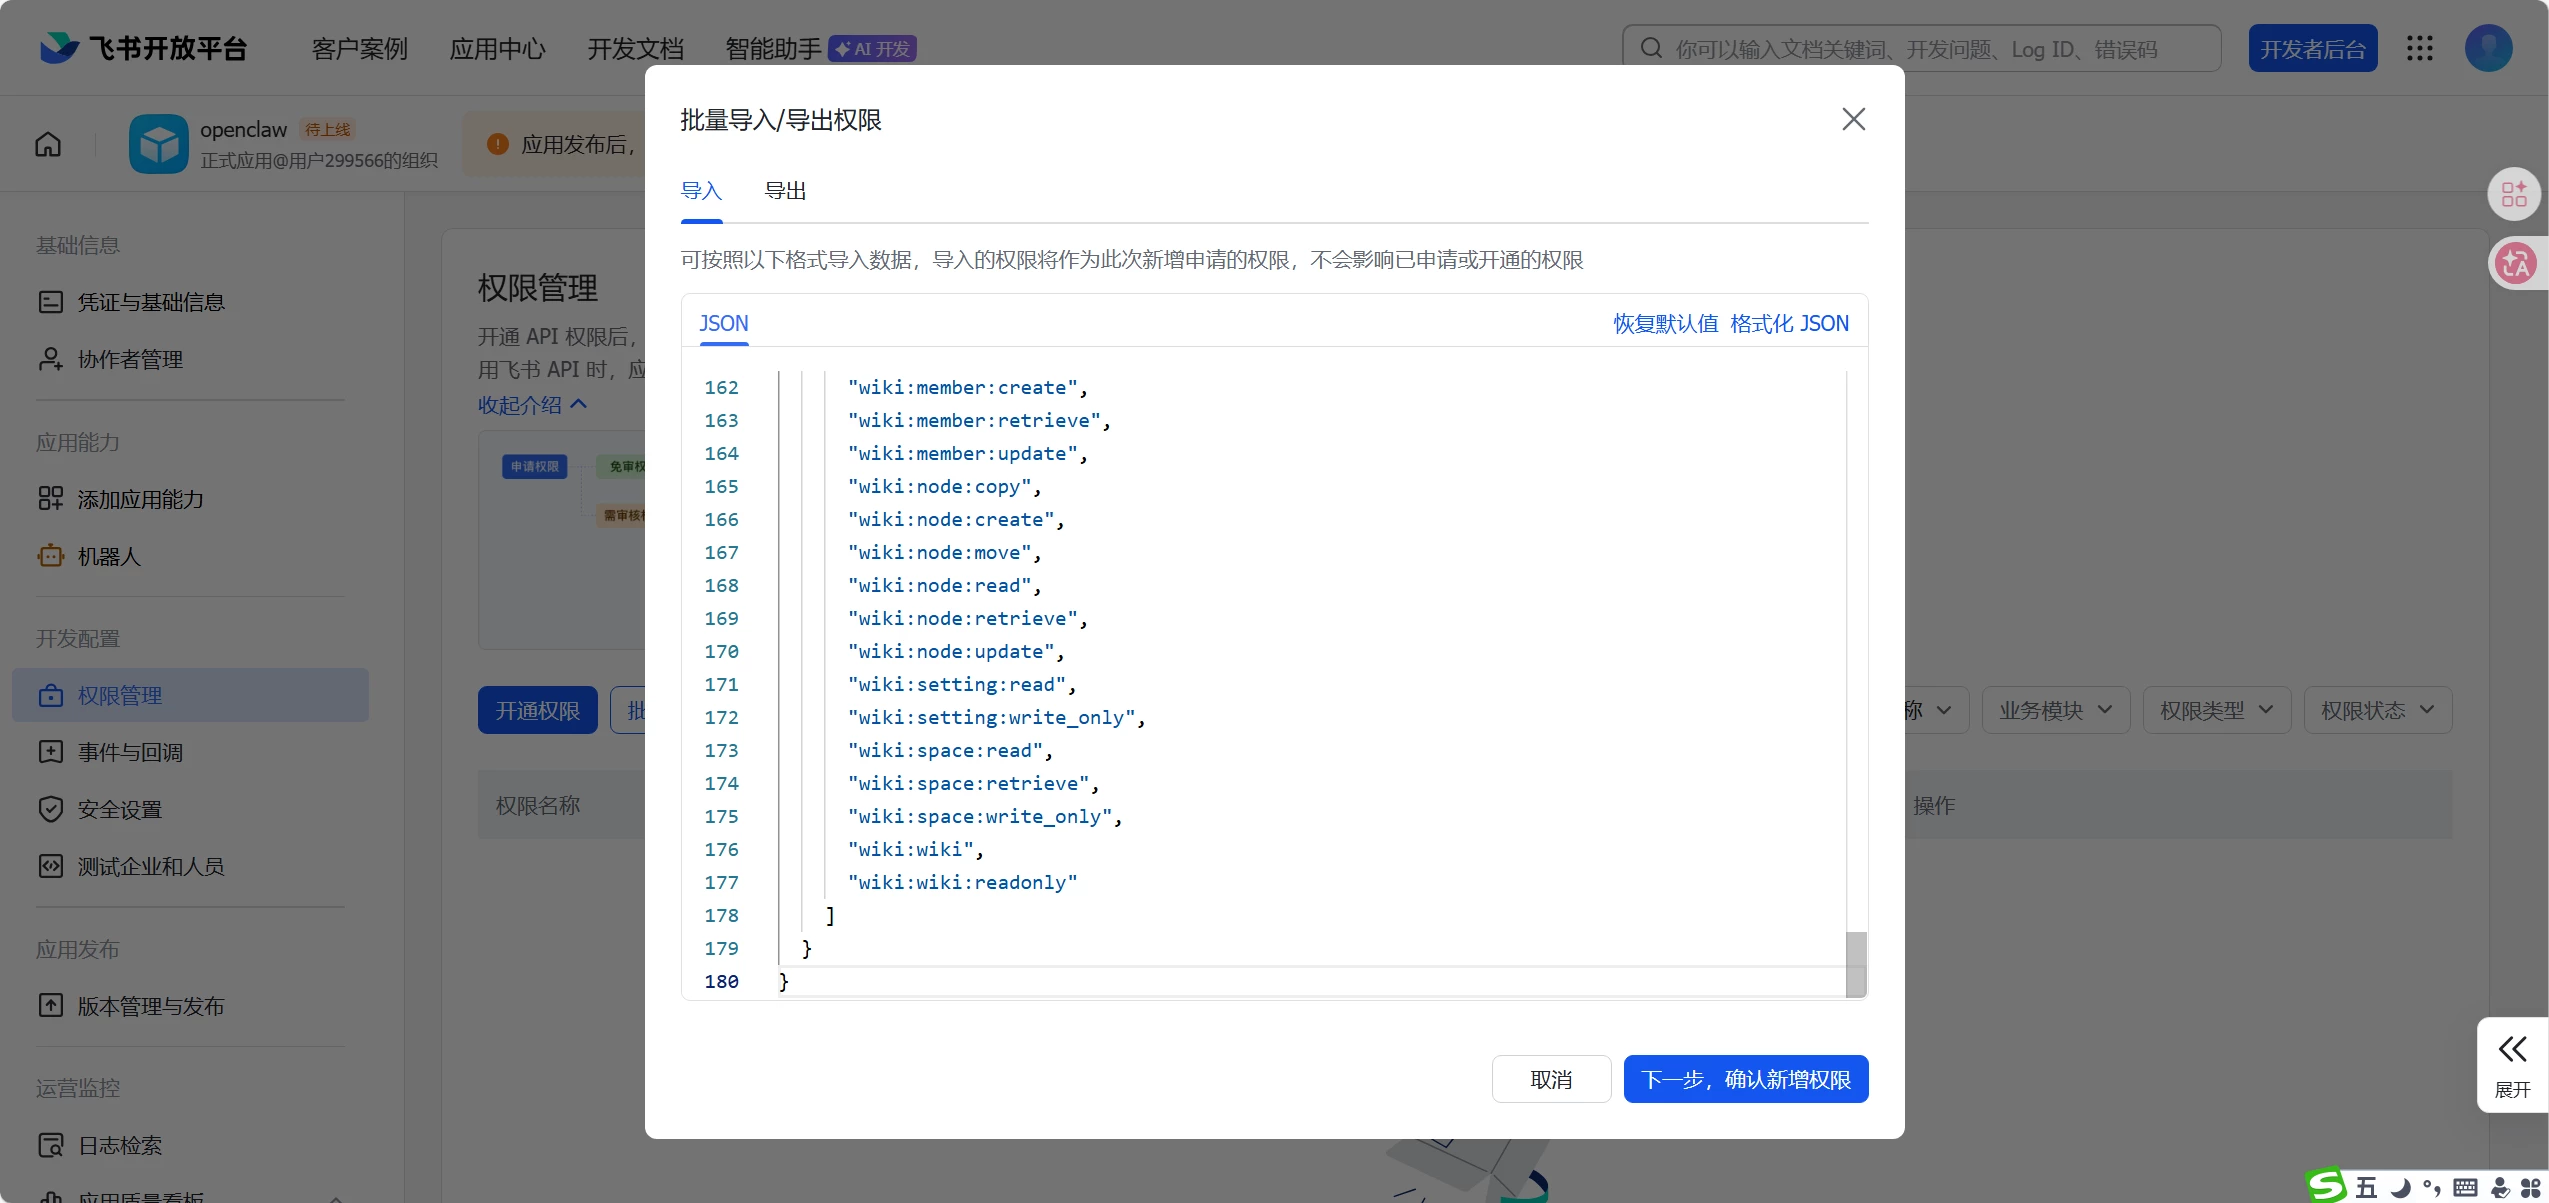Click the user avatar icon
Viewport: 2549px width, 1203px height.
[x=2488, y=48]
